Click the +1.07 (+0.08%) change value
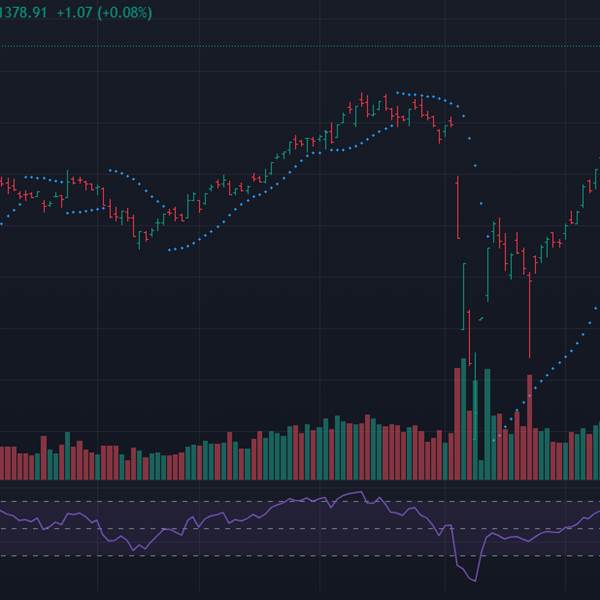 point(104,13)
